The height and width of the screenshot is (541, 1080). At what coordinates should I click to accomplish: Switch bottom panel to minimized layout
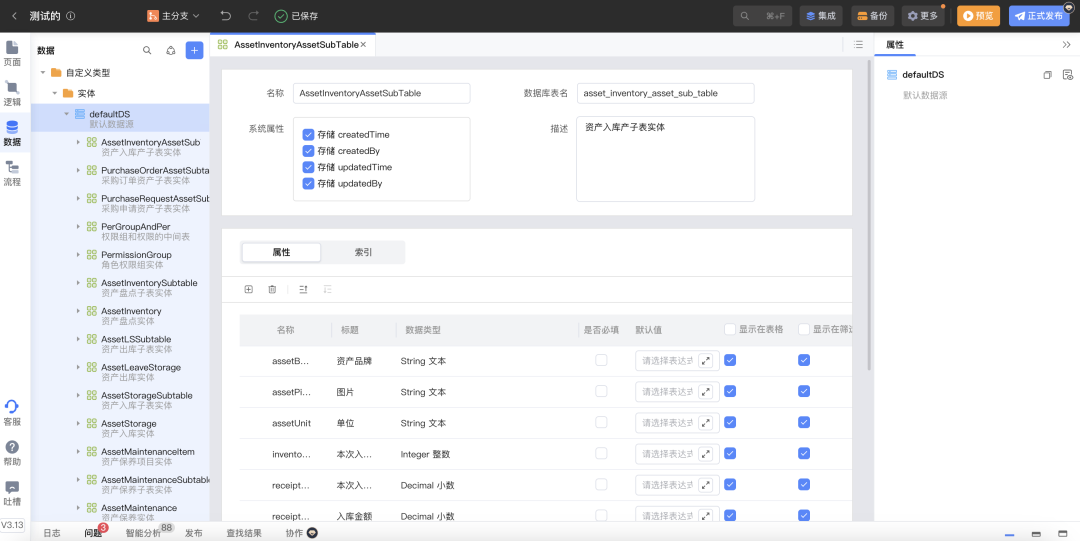[1010, 534]
